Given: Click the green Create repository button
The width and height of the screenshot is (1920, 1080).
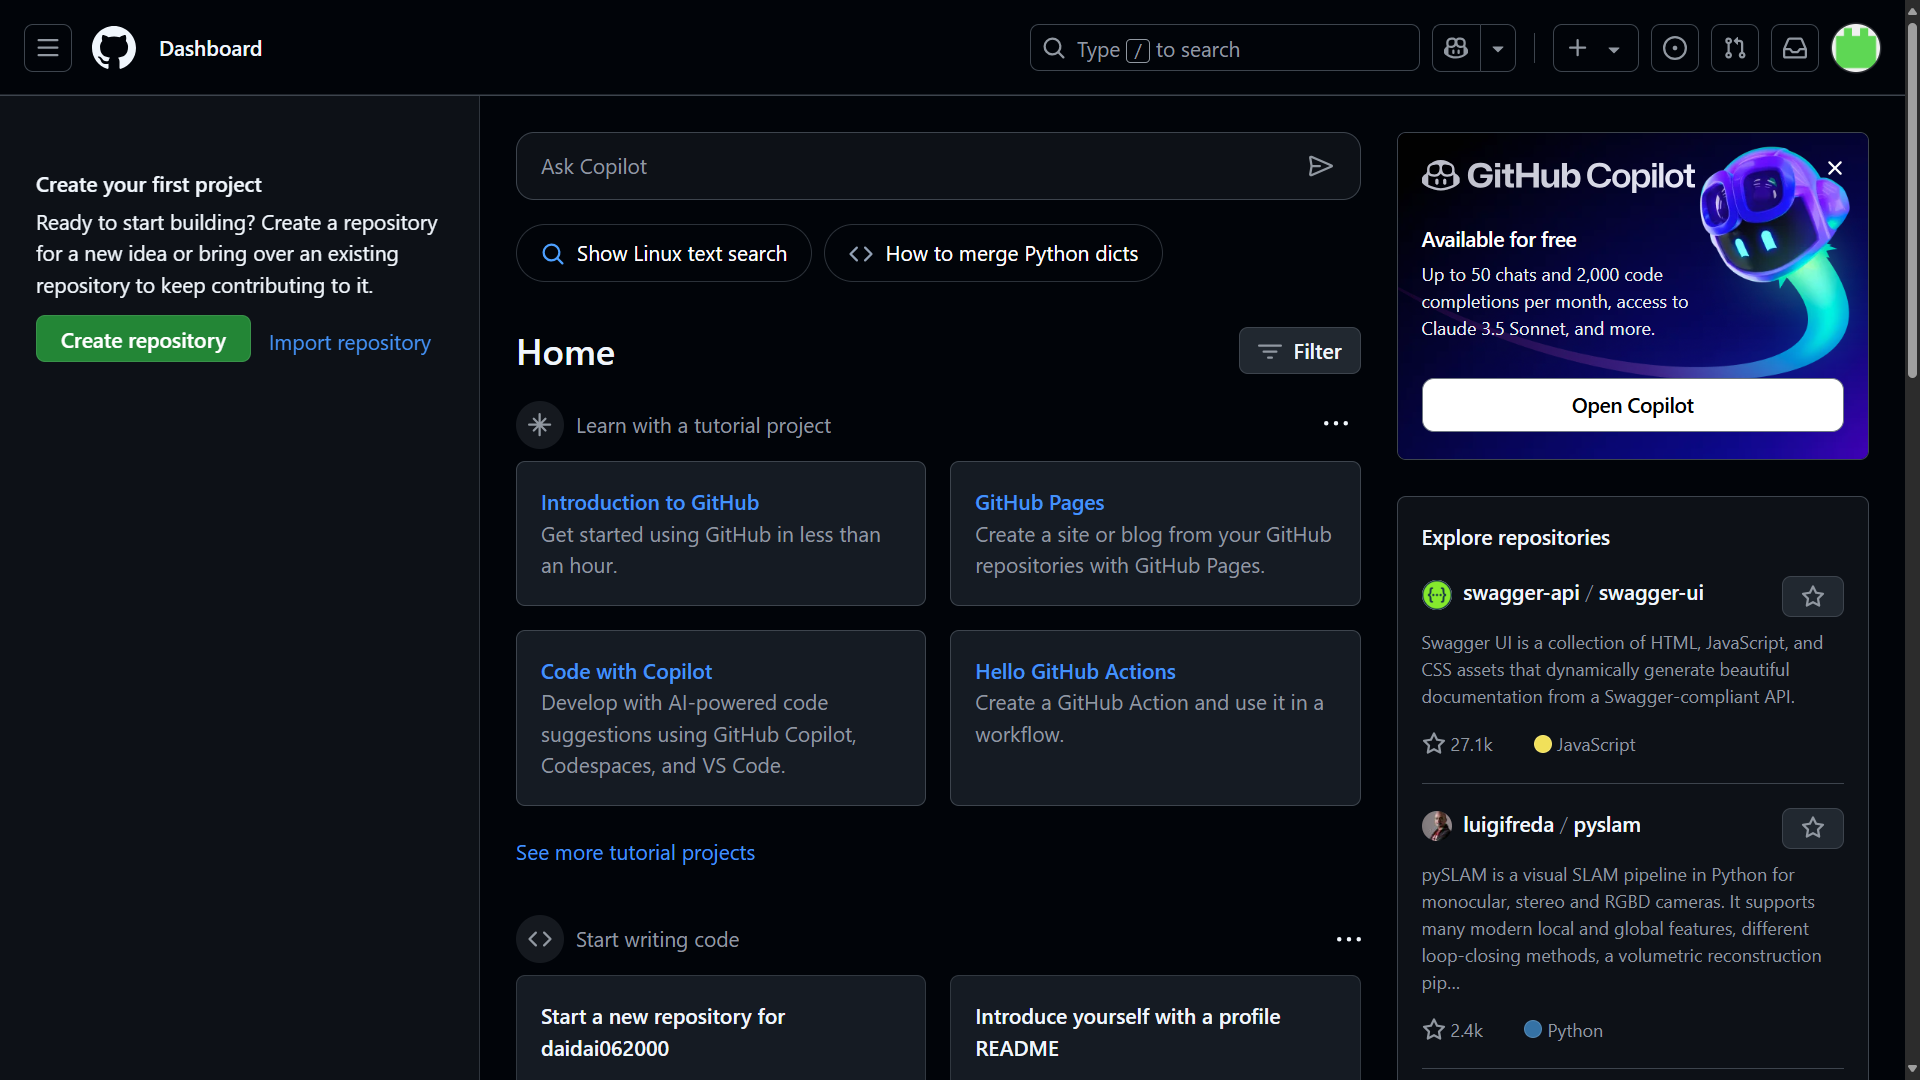Looking at the screenshot, I should pyautogui.click(x=143, y=339).
